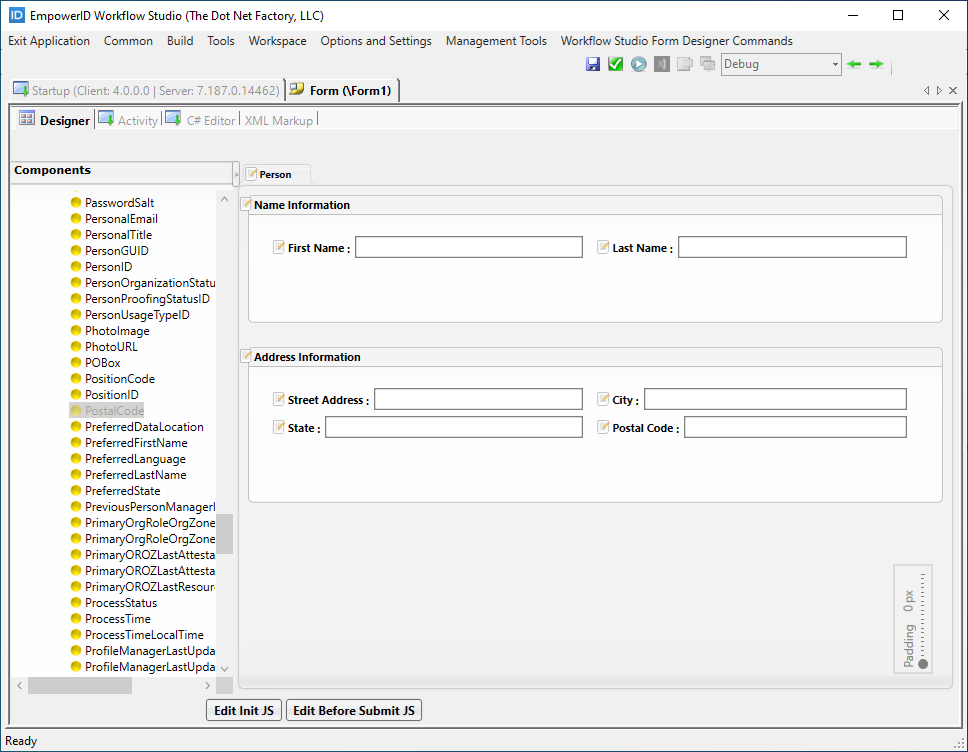
Task: Click the blue Save floppy disk icon
Action: click(593, 64)
